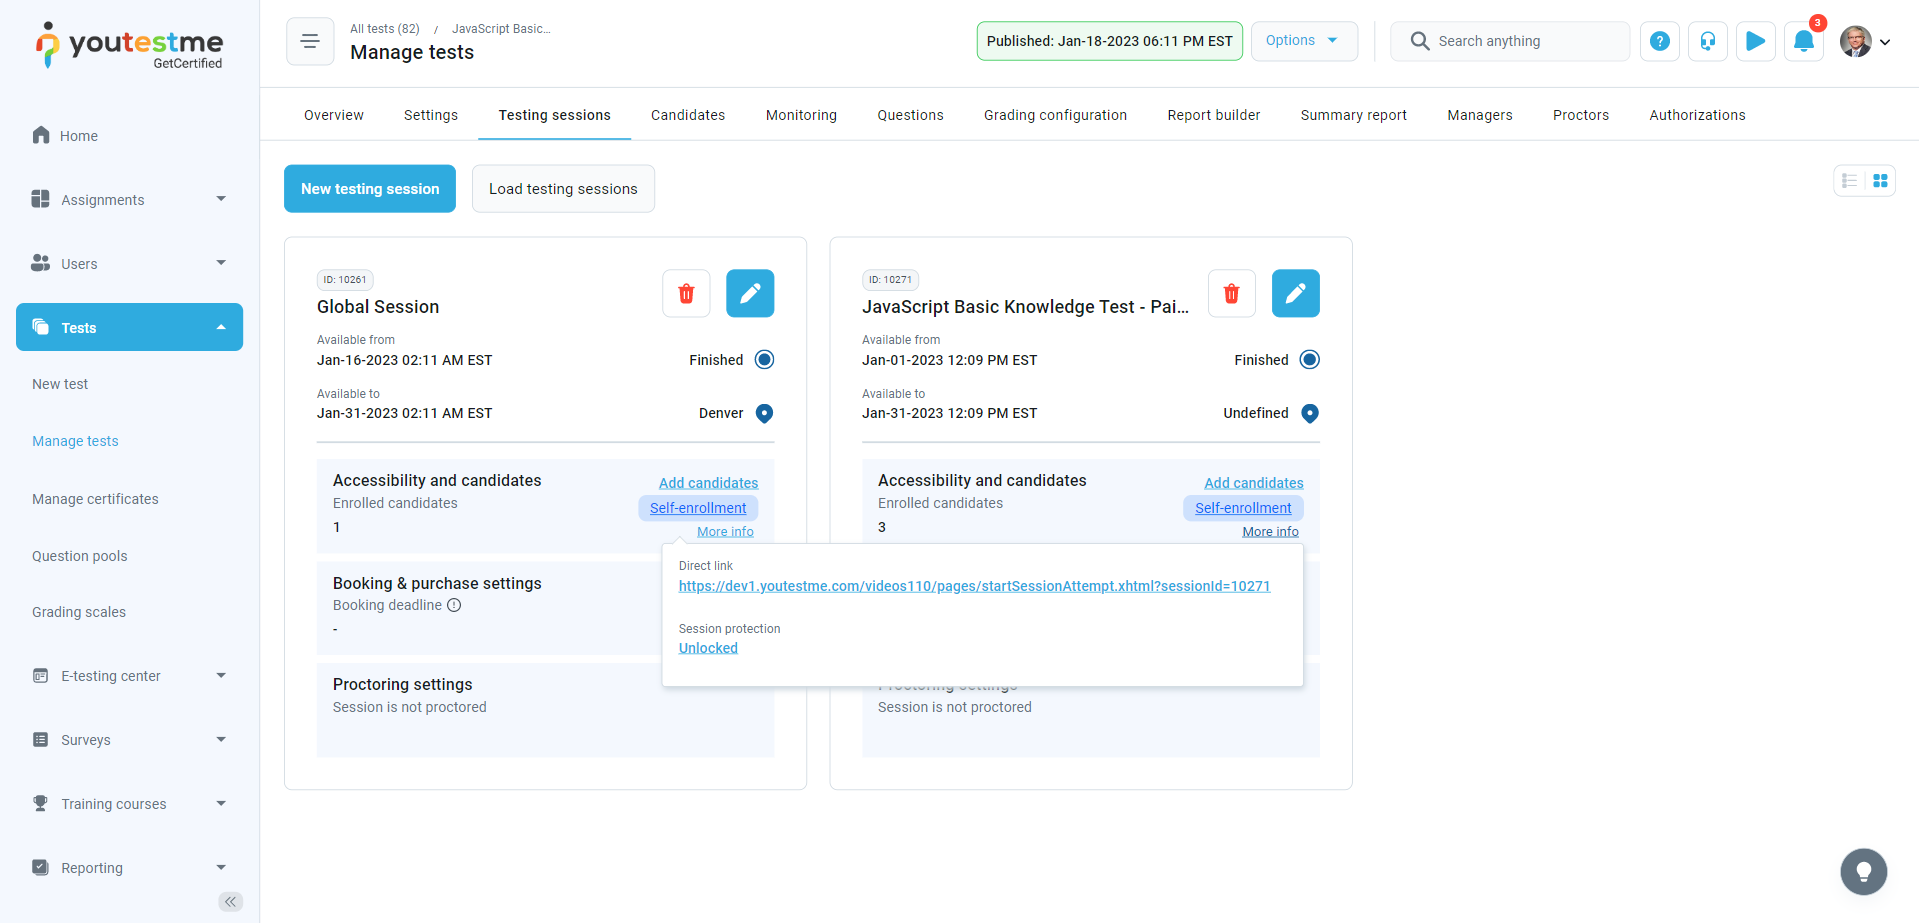This screenshot has width=1919, height=923.
Task: Open the Grading configuration tab
Action: click(1054, 115)
